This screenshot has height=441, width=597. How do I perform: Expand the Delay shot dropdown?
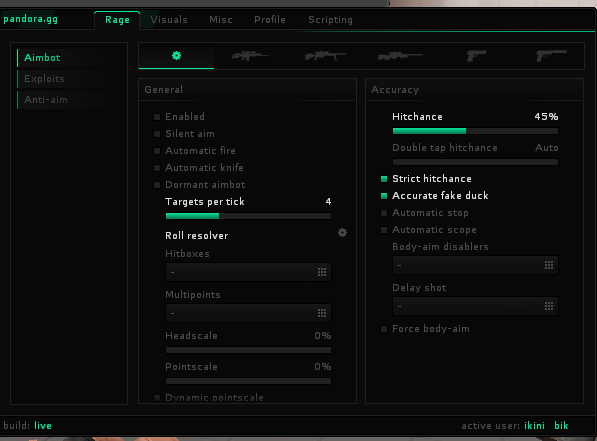pos(475,306)
